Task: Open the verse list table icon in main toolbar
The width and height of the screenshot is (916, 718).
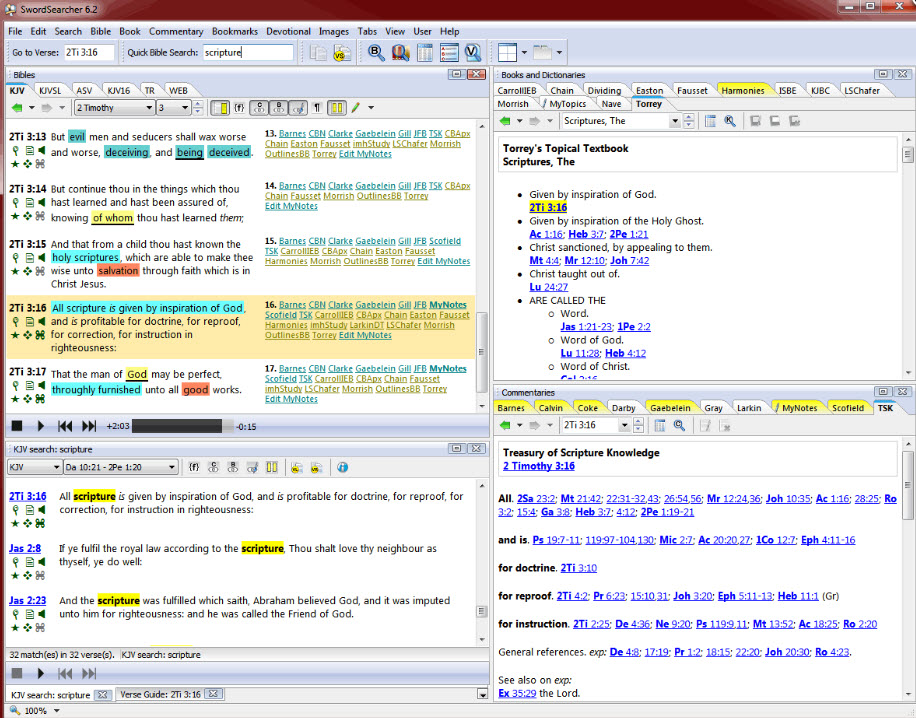Action: (425, 53)
